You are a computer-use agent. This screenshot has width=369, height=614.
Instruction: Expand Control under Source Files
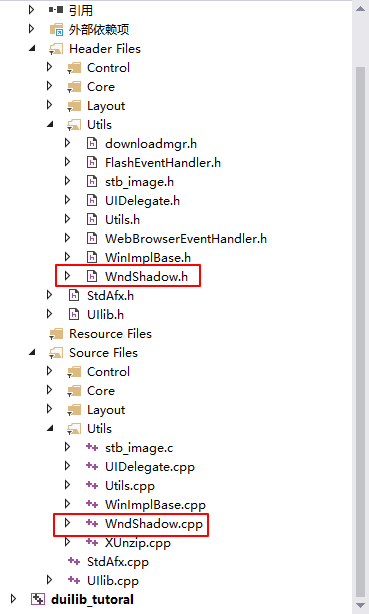pos(49,371)
